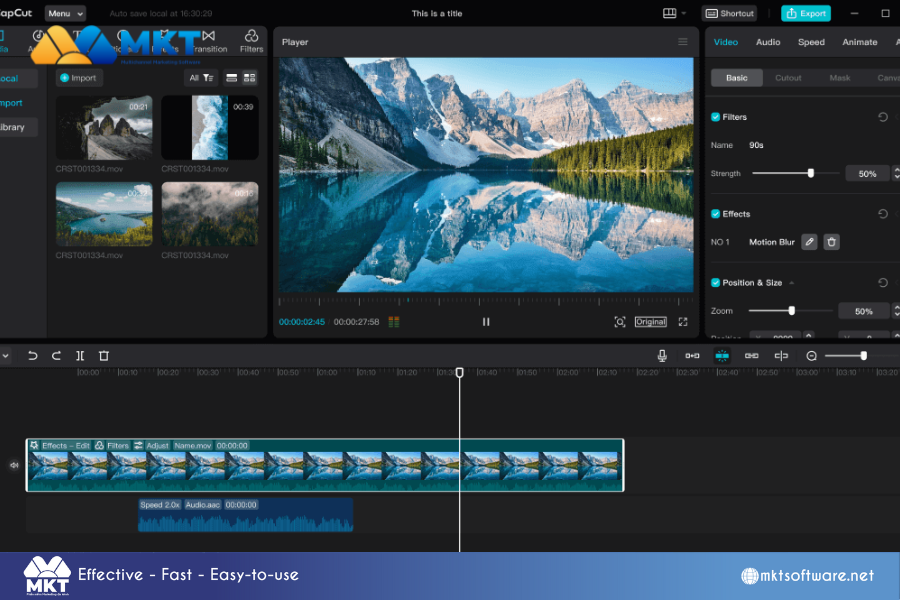Expand timeline tool dropdown chevron
This screenshot has width=900, height=600.
pos(5,356)
